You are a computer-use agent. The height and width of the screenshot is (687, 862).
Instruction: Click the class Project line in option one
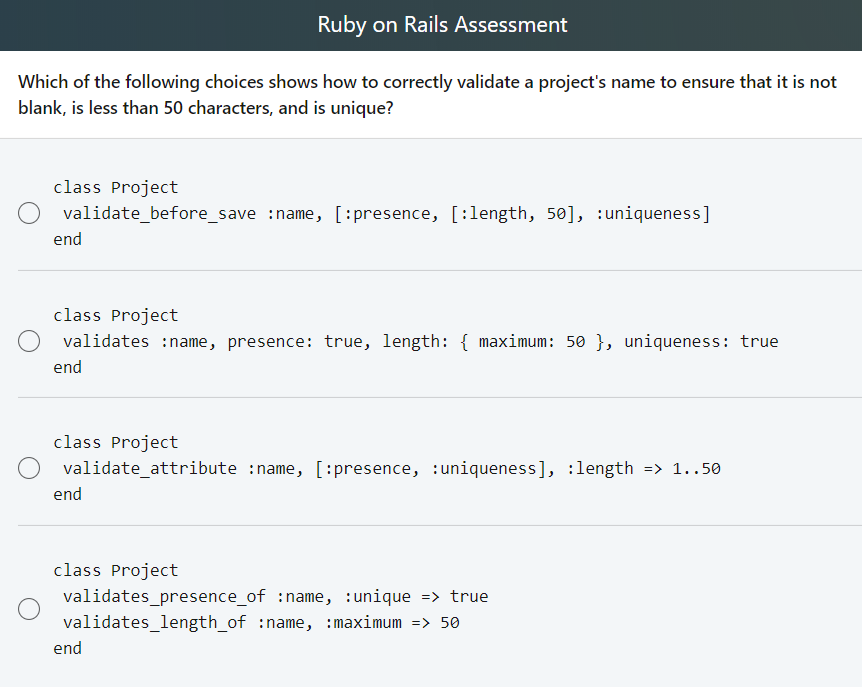pos(115,187)
